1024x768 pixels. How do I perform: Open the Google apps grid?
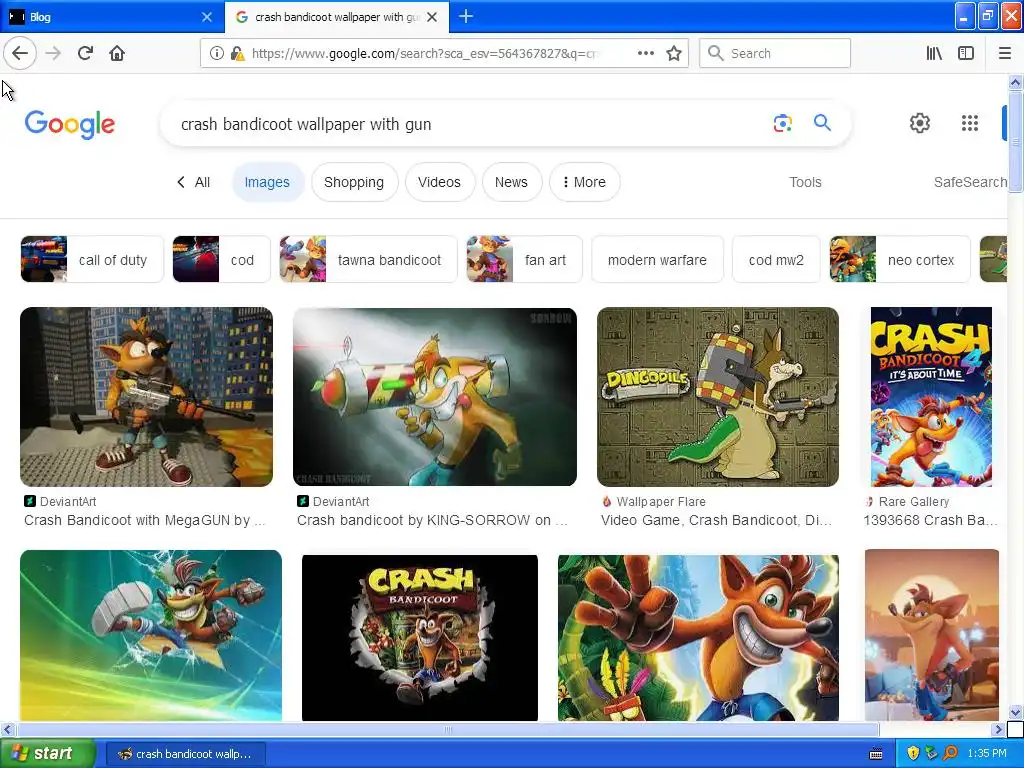coord(970,123)
